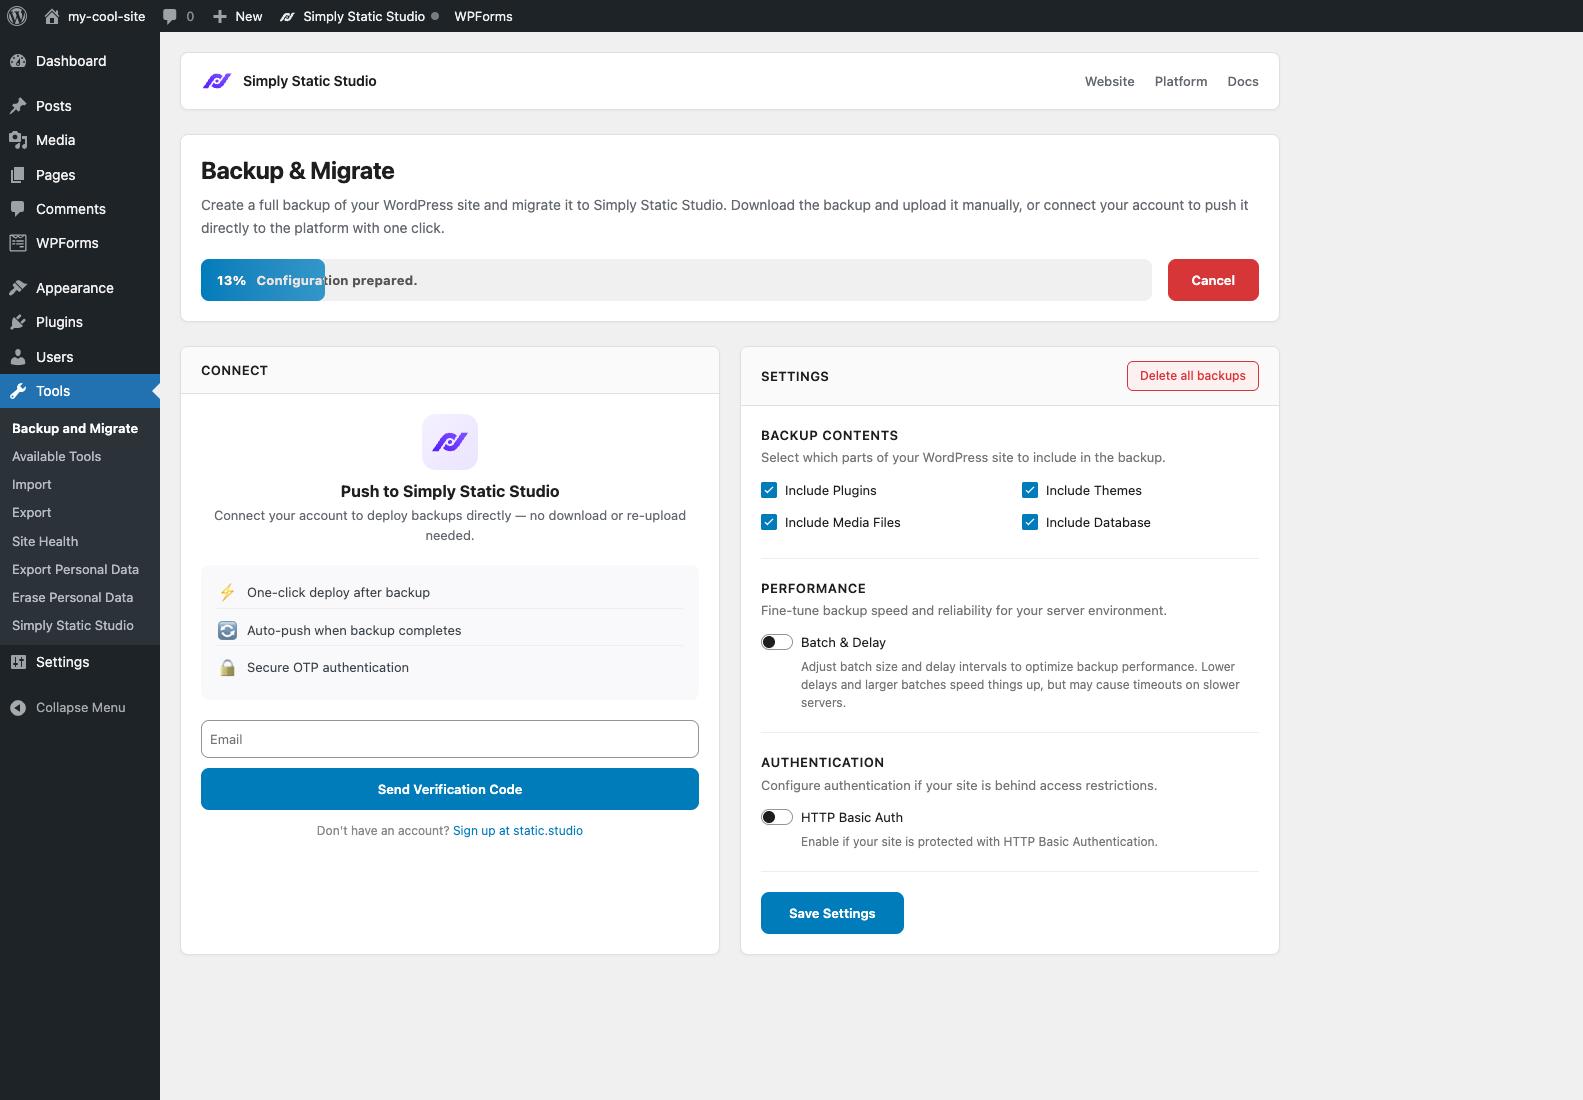
Task: Open the Posts menu item
Action: [x=80, y=106]
